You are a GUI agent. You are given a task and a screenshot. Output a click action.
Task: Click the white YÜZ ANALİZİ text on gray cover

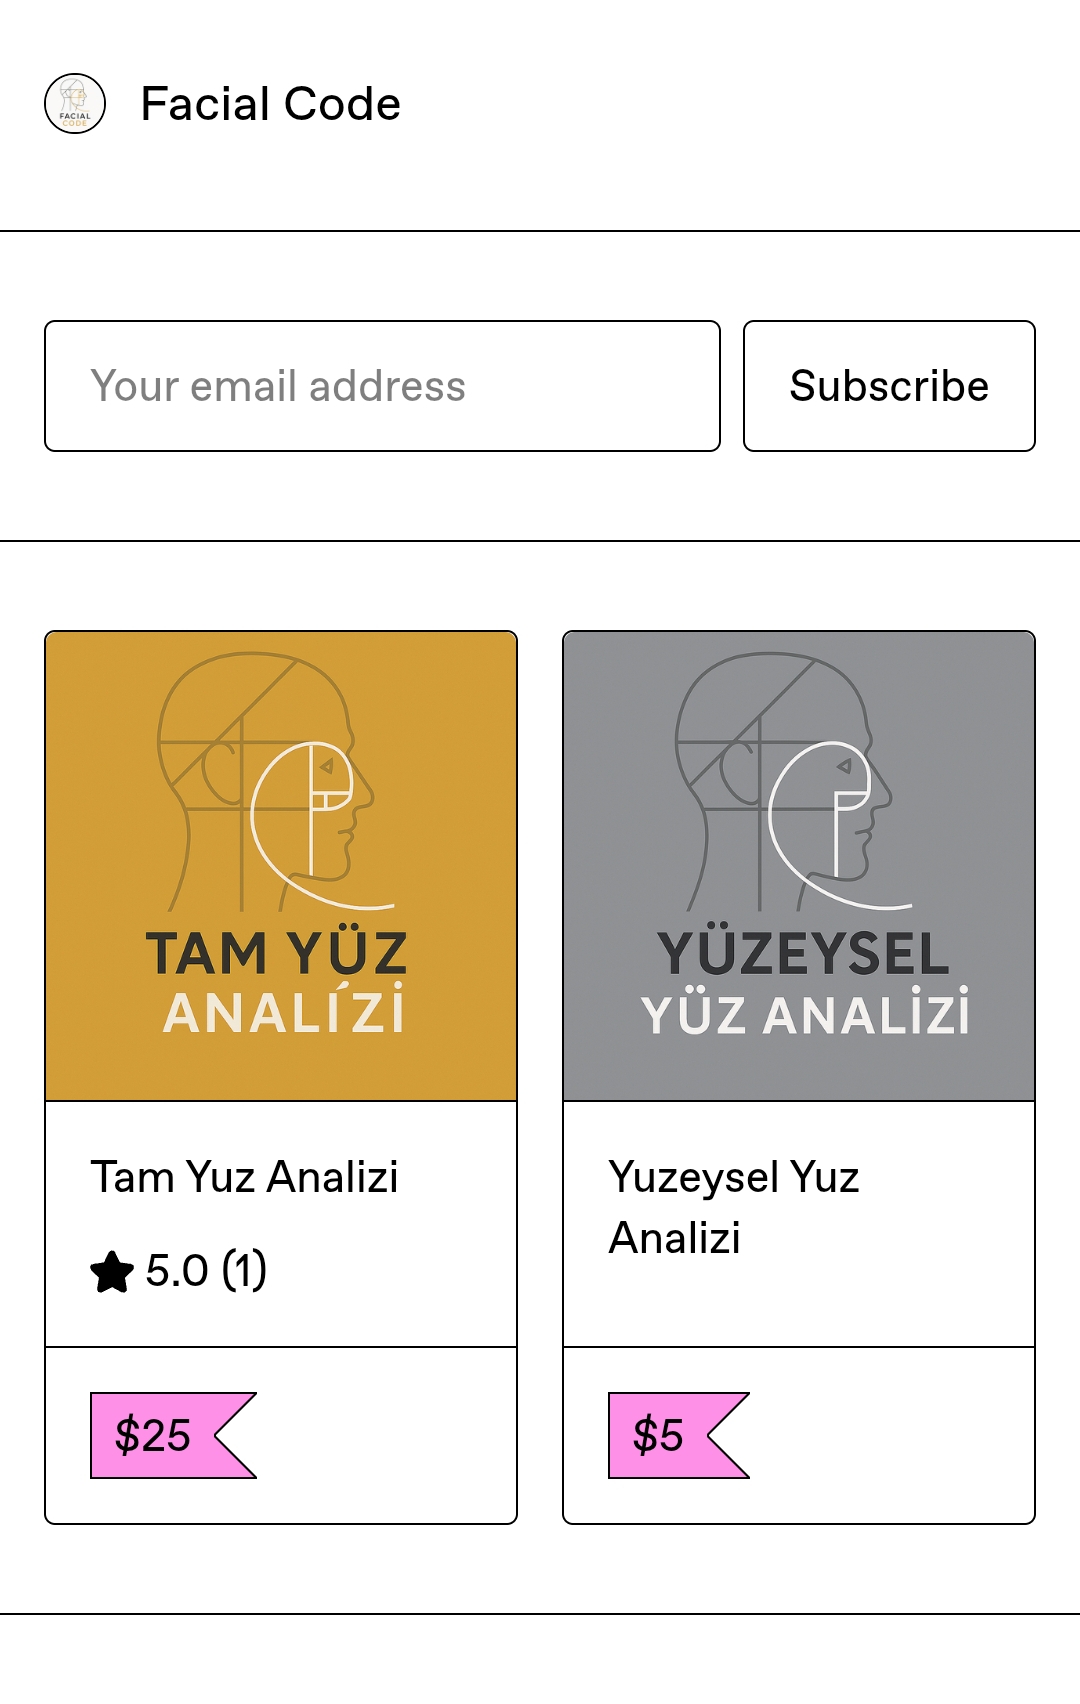coord(805,1015)
